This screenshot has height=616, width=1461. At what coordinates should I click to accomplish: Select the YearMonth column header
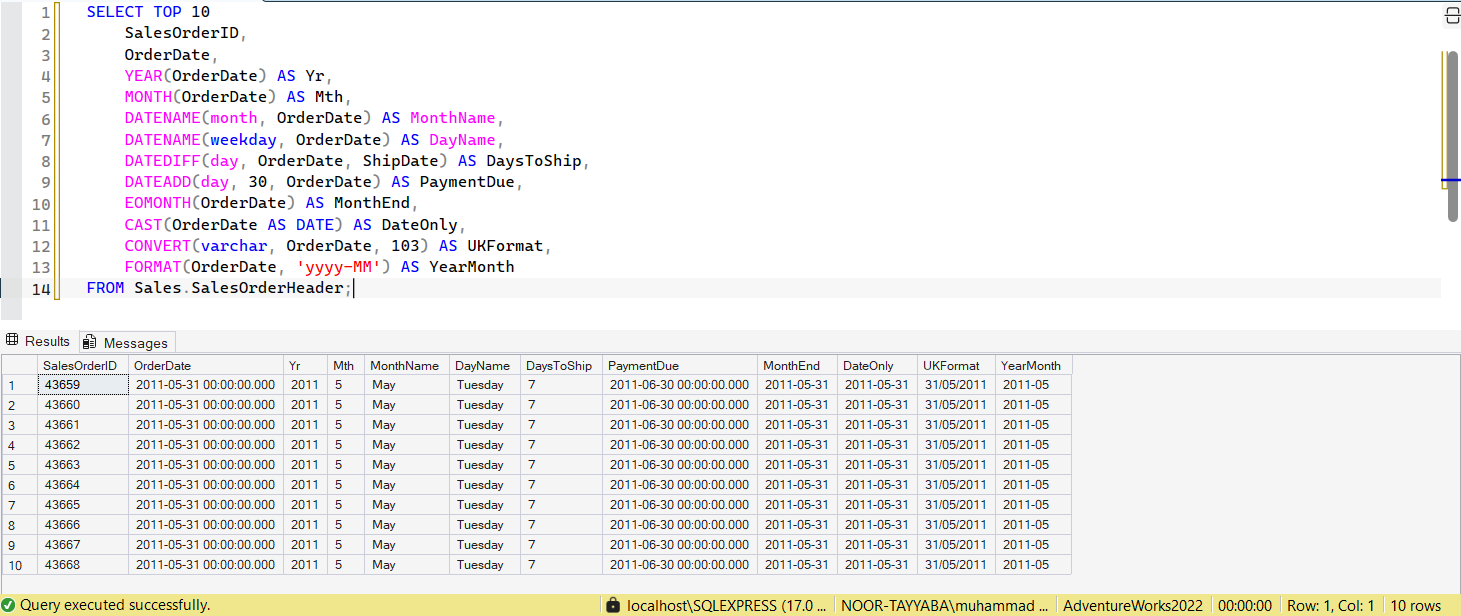1033,365
